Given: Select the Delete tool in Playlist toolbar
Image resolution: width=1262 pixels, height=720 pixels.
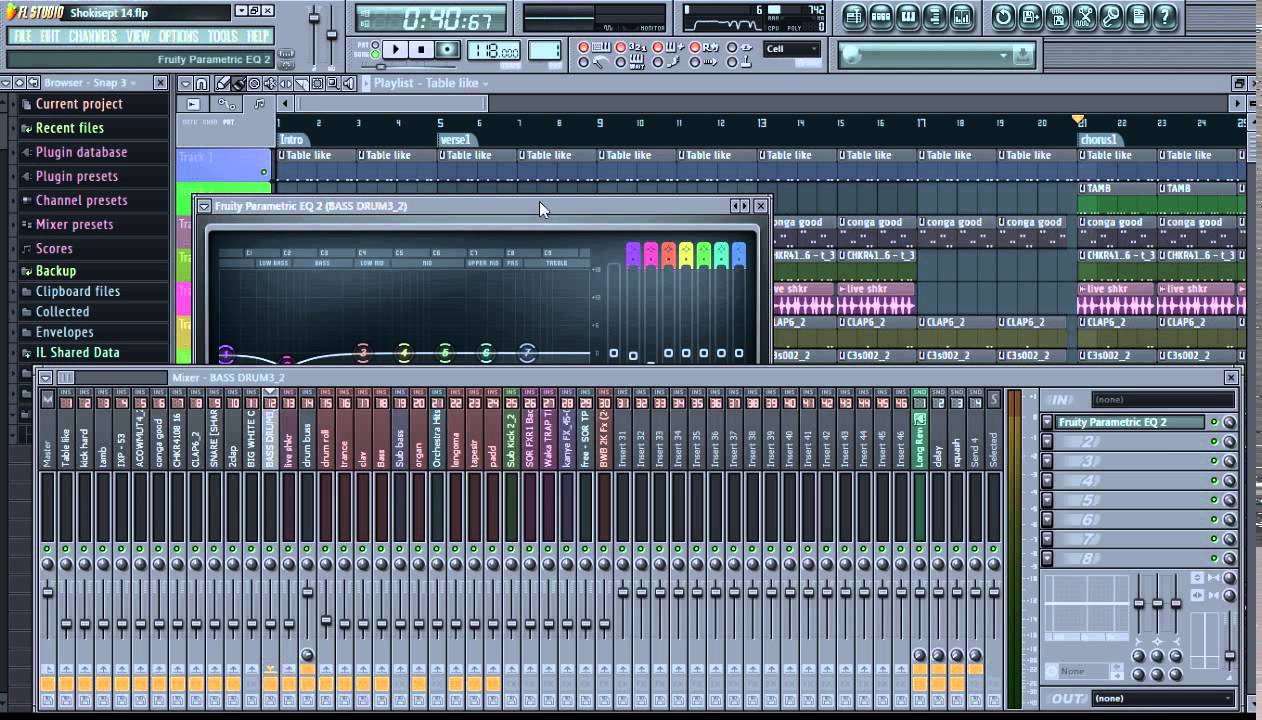Looking at the screenshot, I should point(254,83).
